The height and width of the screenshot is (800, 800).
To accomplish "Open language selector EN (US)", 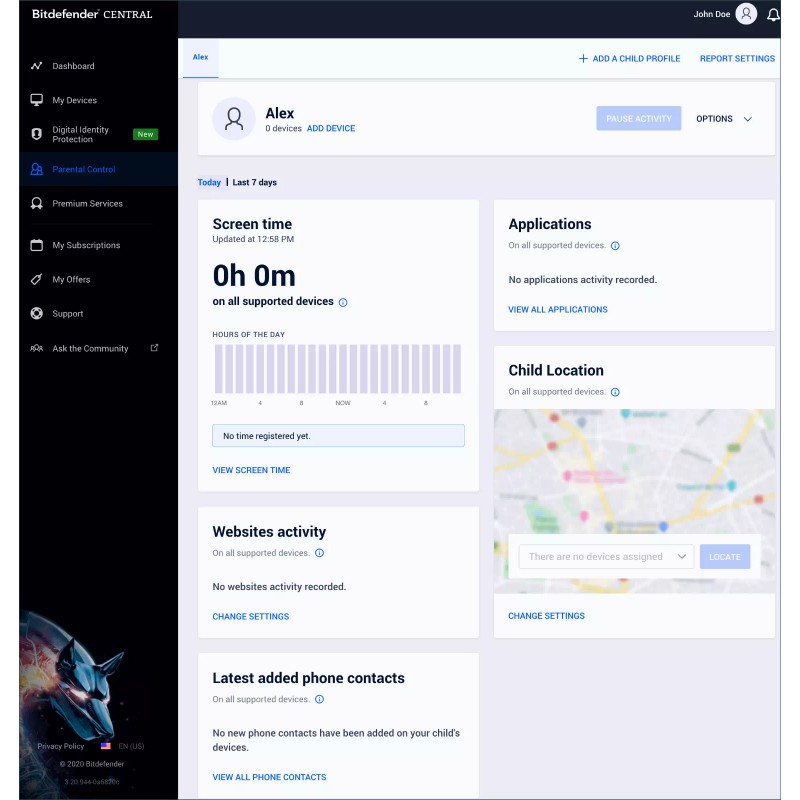I will coord(124,746).
